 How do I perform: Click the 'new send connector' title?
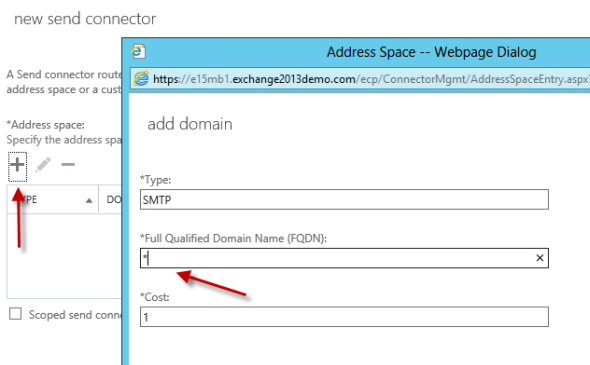pos(85,19)
